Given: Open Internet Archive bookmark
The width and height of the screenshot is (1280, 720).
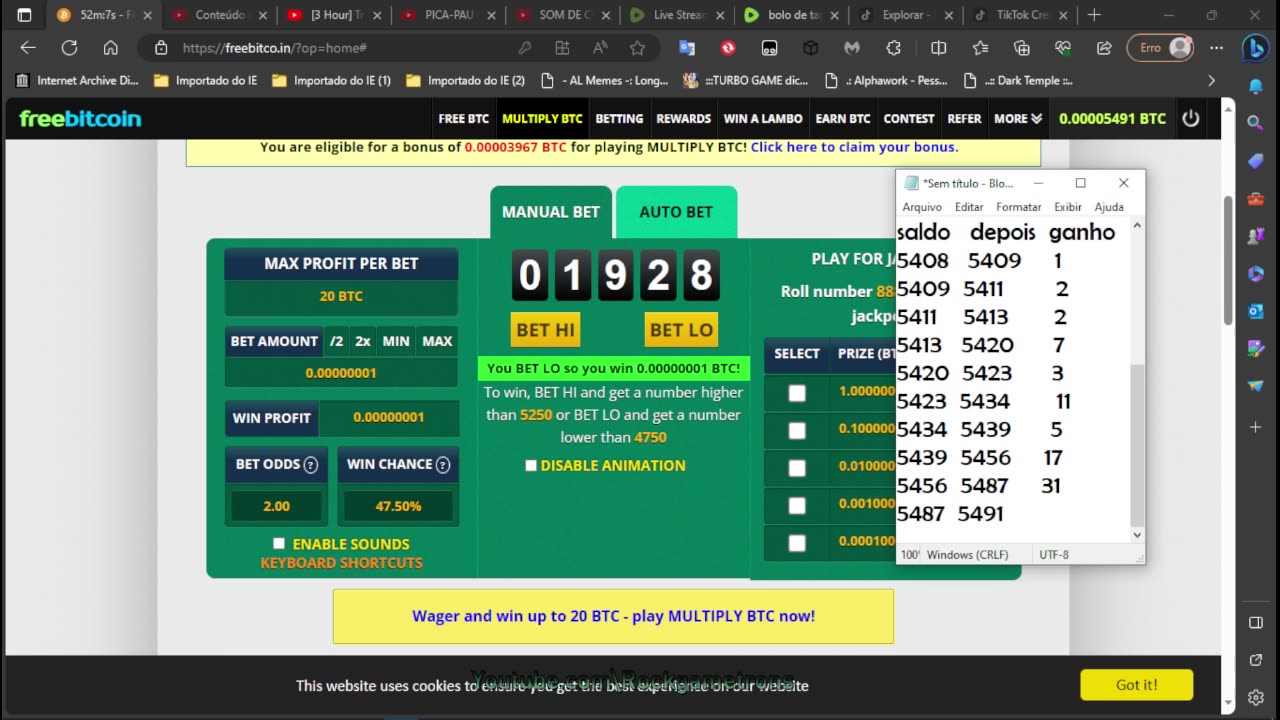Looking at the screenshot, I should tap(78, 80).
